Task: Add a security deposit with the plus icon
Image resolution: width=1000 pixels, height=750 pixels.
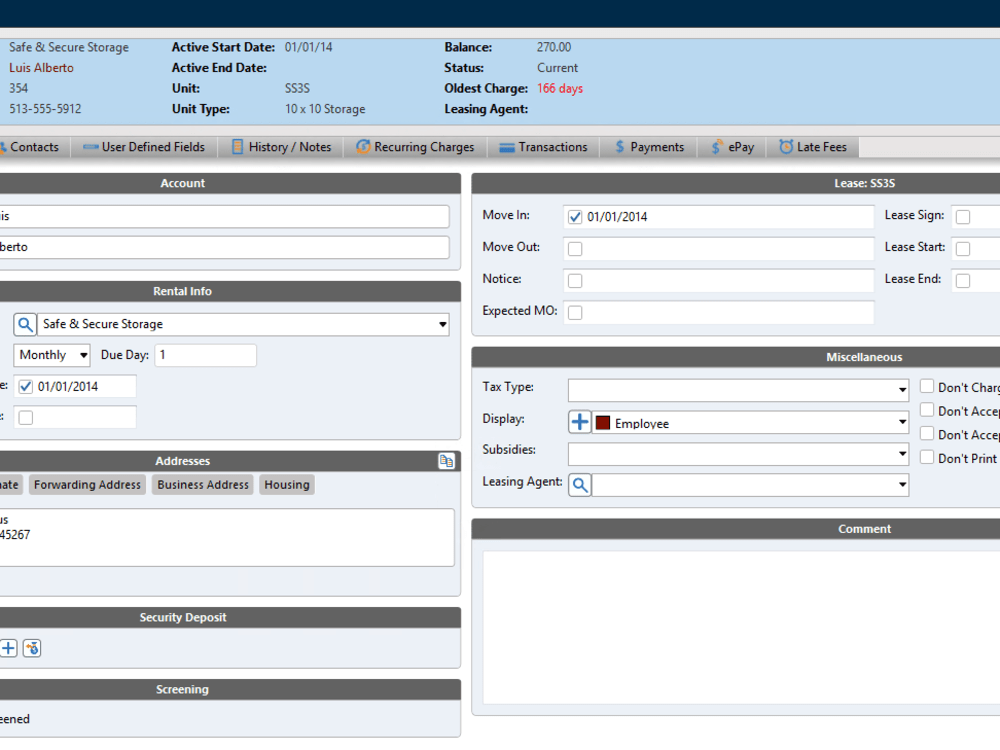Action: (x=8, y=649)
